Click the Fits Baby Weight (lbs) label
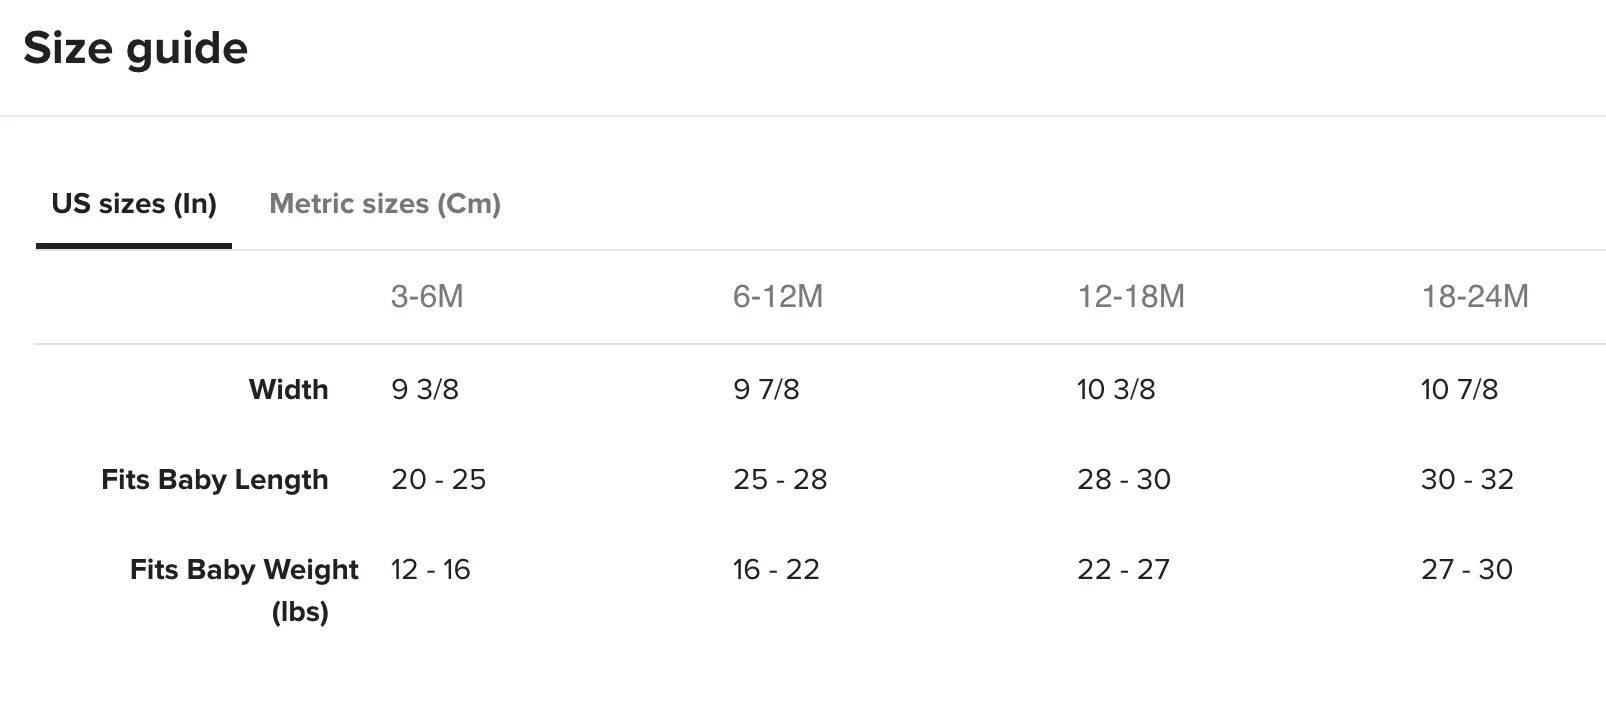Screen dimensions: 1606x717 point(244,589)
